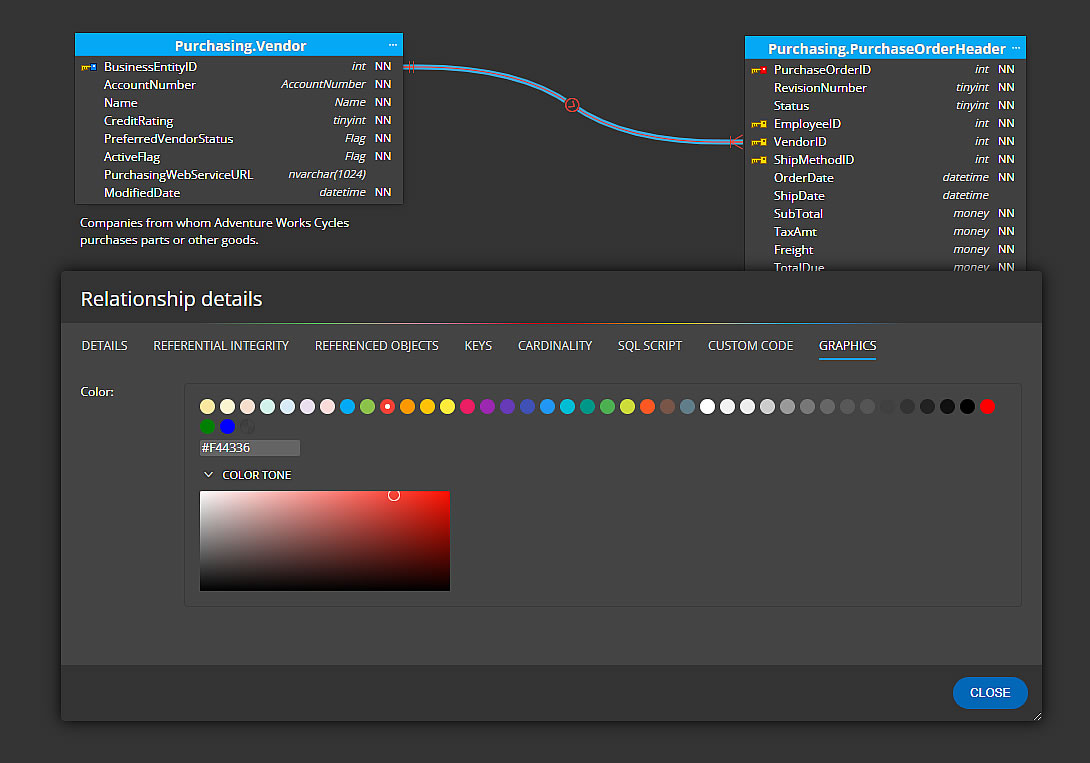The image size is (1090, 763).
Task: Click the CLOSE button
Action: click(990, 693)
